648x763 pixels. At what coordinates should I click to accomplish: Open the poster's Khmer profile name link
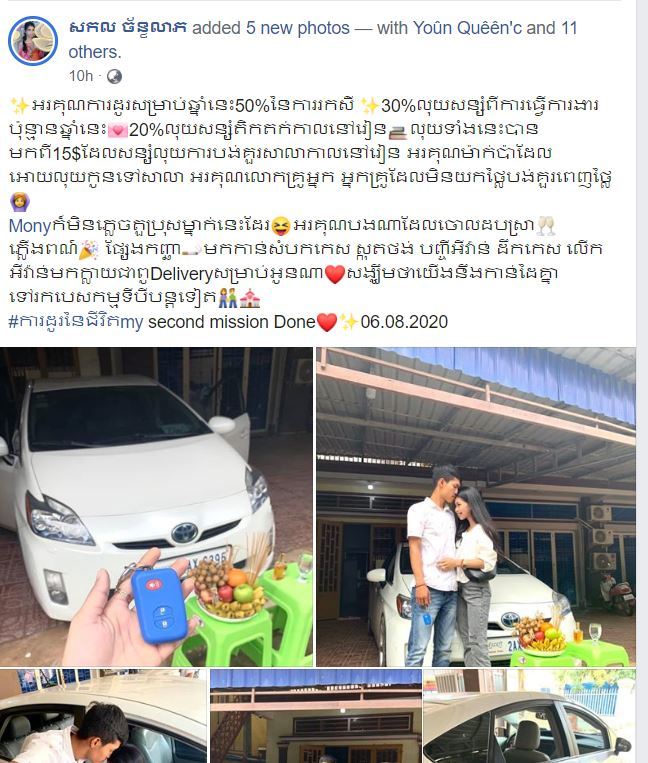point(128,28)
